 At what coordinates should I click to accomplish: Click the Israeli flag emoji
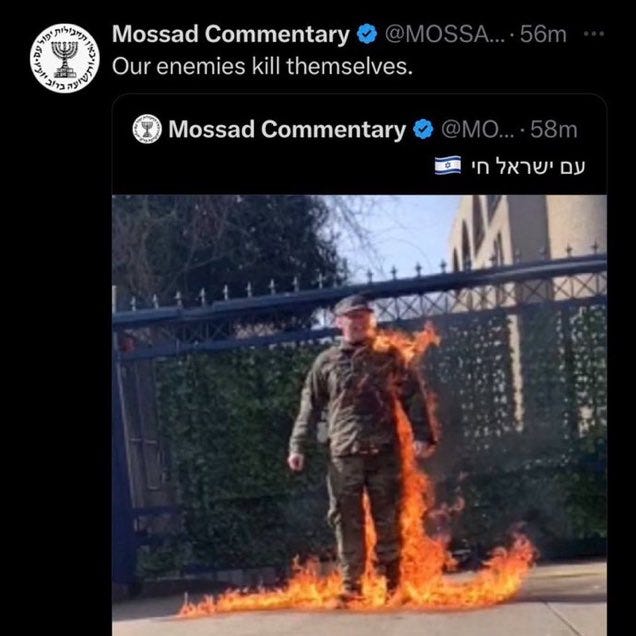tap(448, 165)
